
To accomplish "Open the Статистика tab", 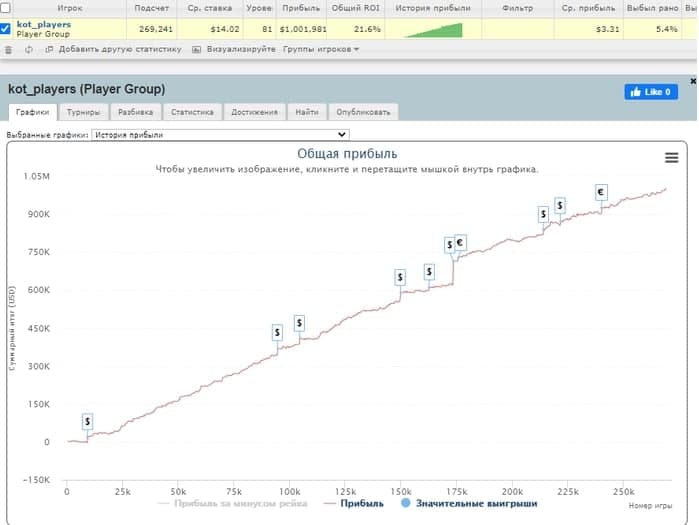I will click(192, 112).
